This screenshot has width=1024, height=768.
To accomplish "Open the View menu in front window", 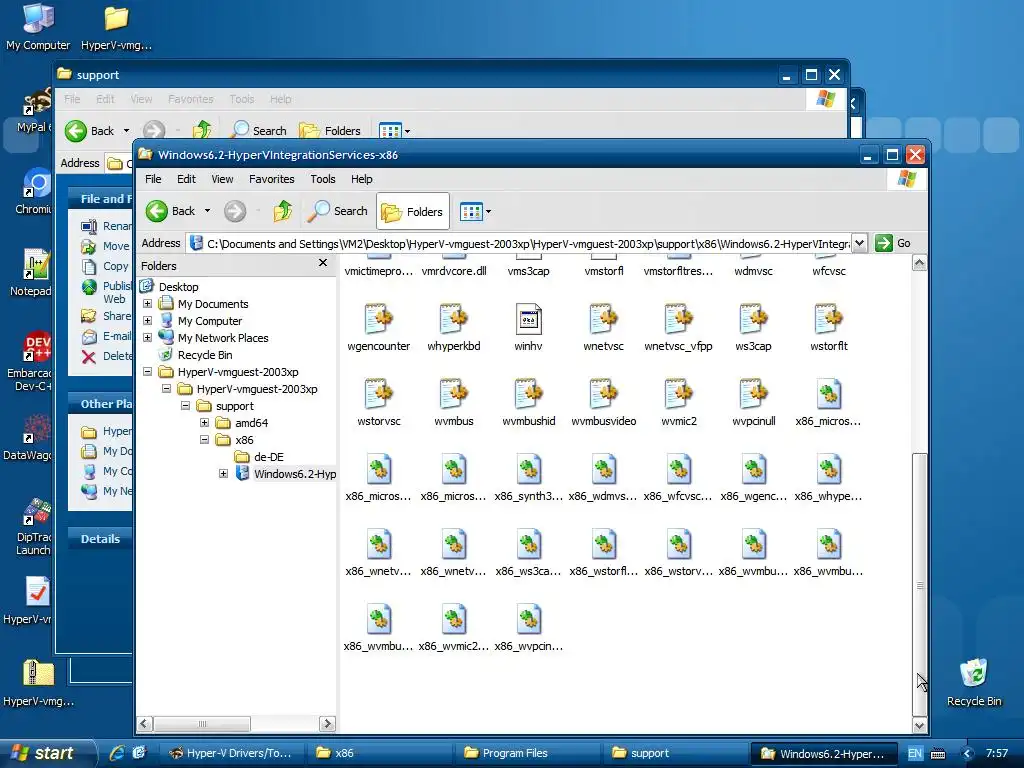I will click(x=222, y=179).
